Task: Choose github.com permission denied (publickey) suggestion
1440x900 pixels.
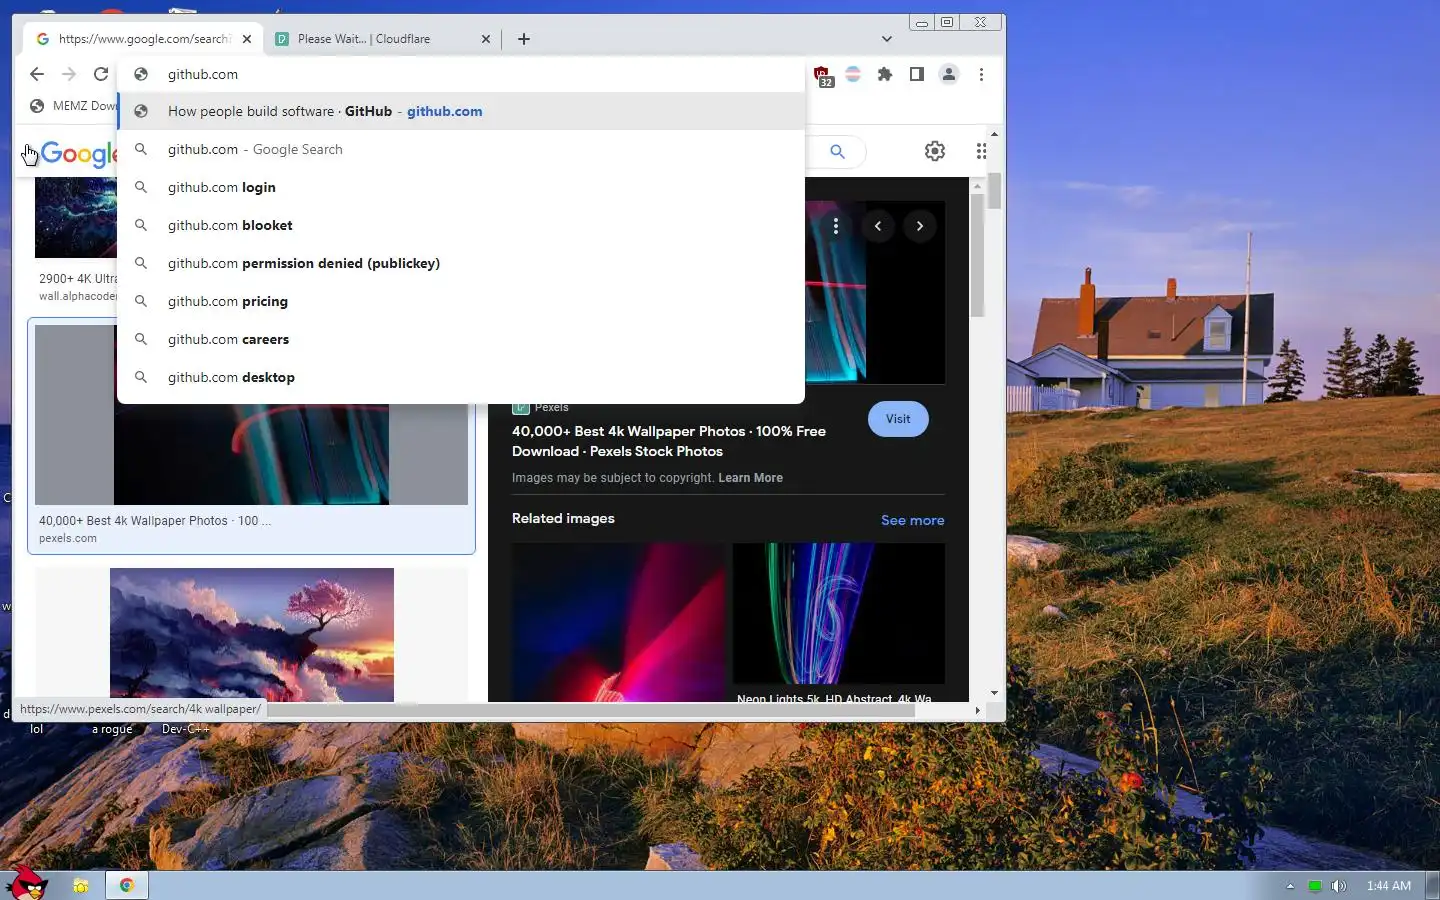Action: (x=461, y=263)
